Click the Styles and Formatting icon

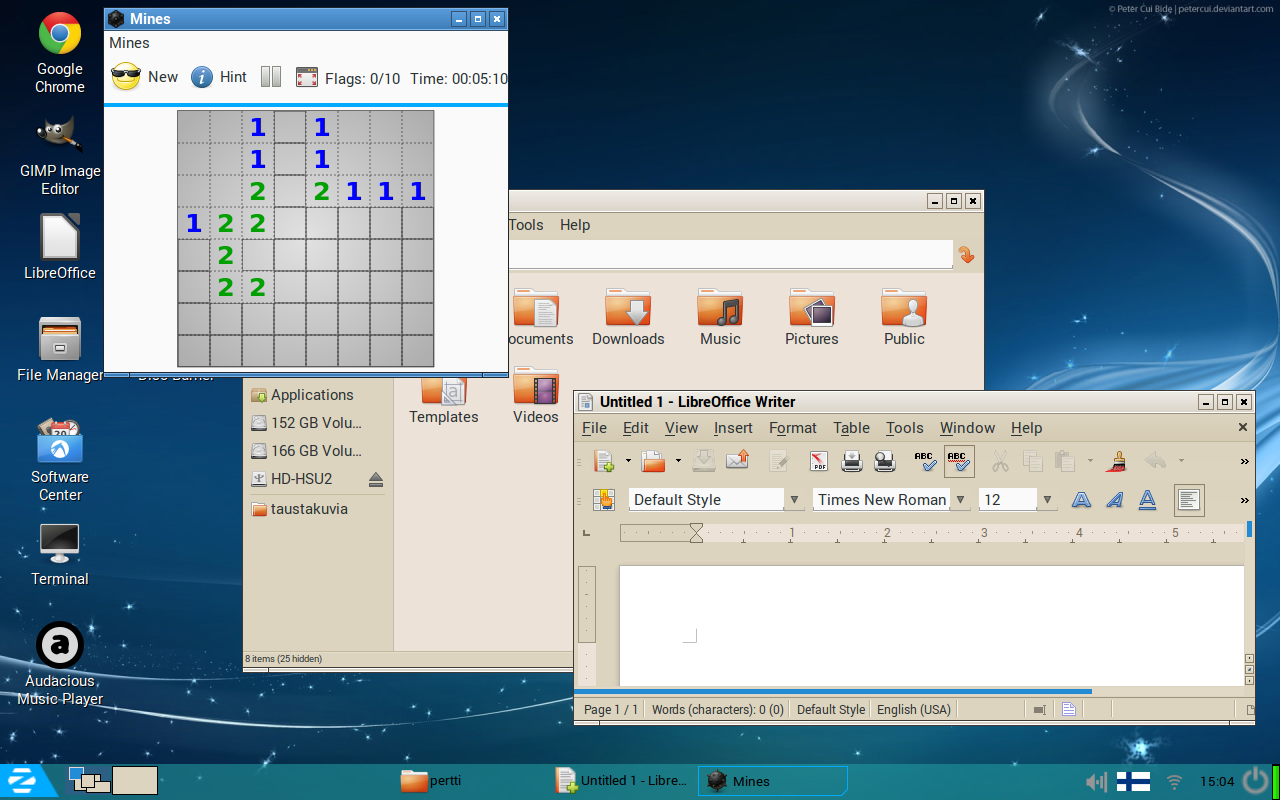point(603,500)
